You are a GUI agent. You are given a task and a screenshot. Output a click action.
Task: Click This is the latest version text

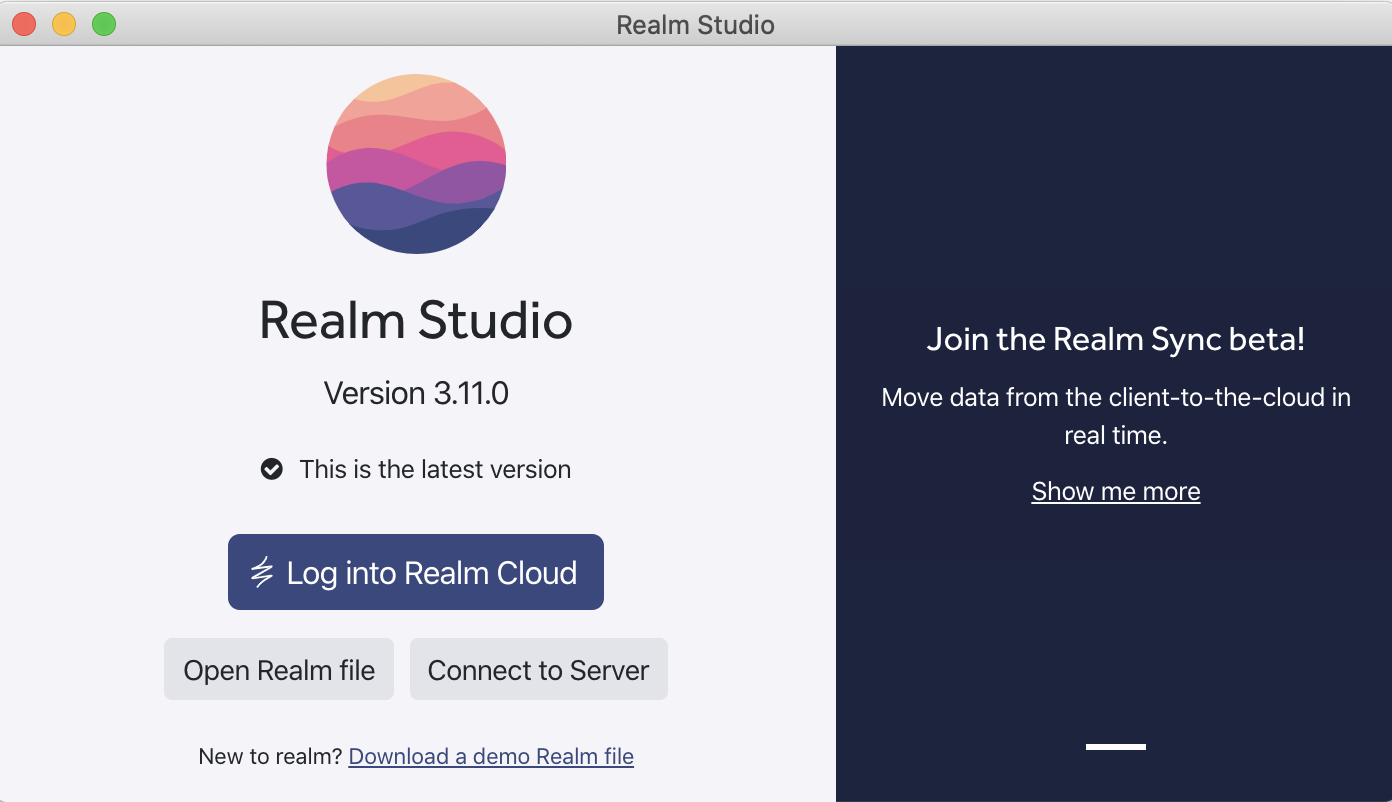pos(435,469)
